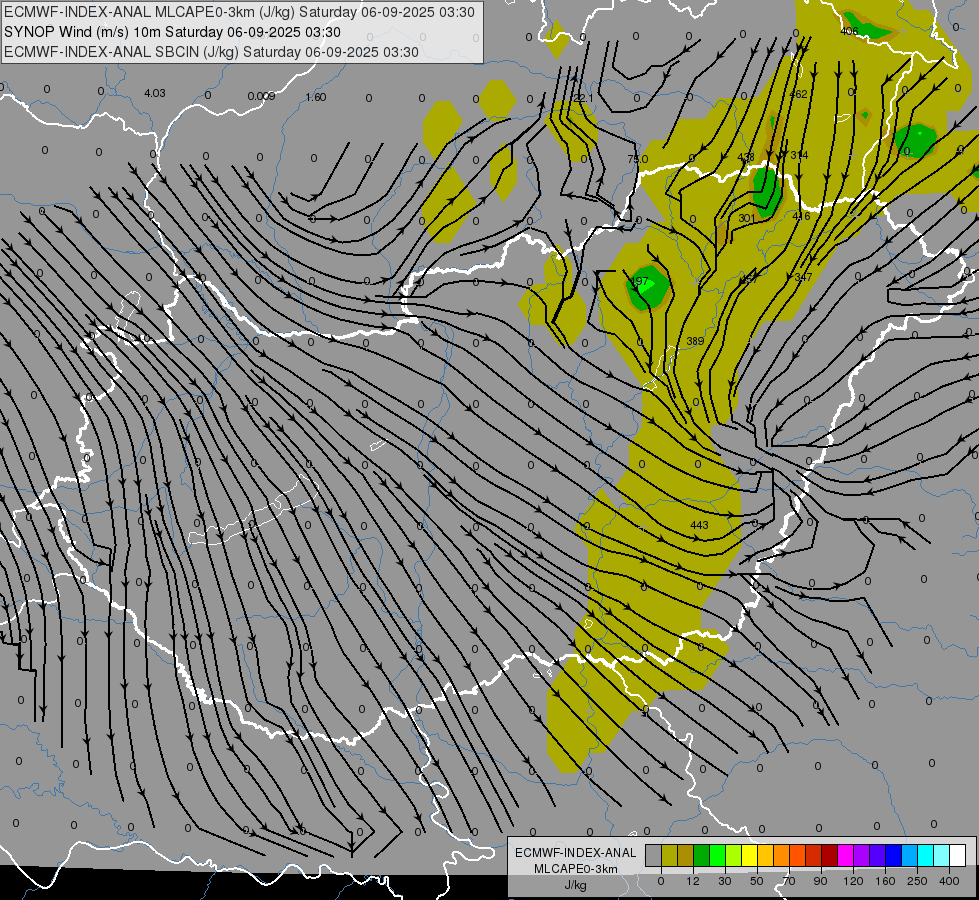This screenshot has height=900, width=979.
Task: Click the map value 301
Action: click(747, 218)
